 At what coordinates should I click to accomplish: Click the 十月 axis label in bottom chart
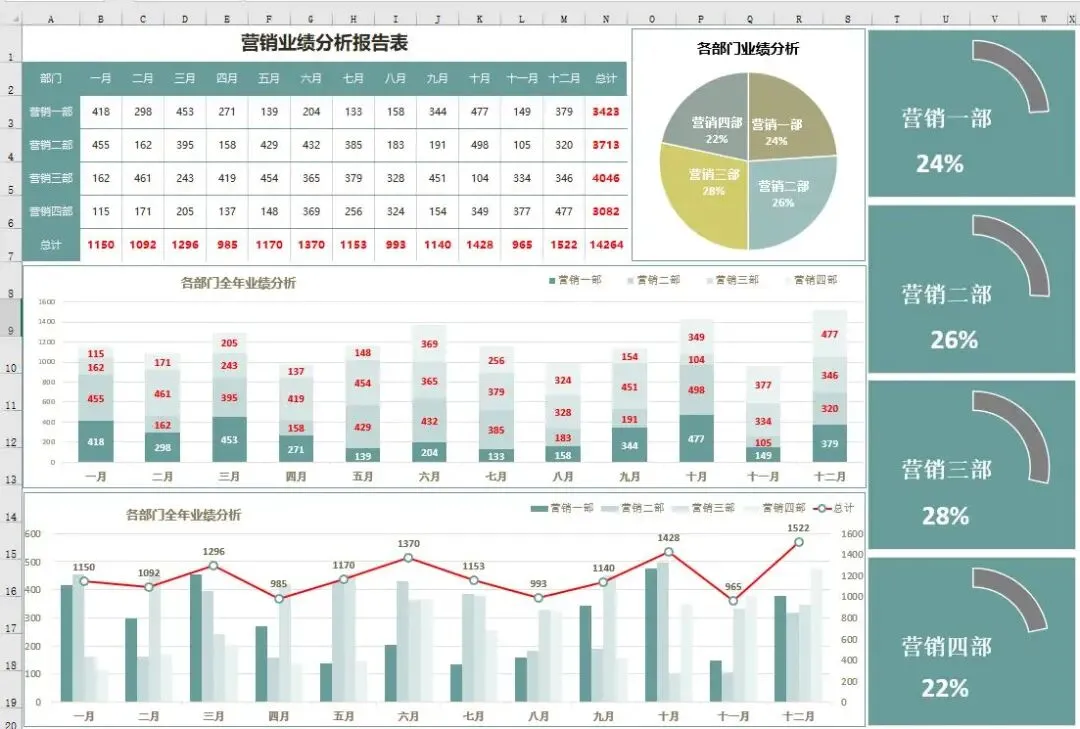[x=670, y=716]
